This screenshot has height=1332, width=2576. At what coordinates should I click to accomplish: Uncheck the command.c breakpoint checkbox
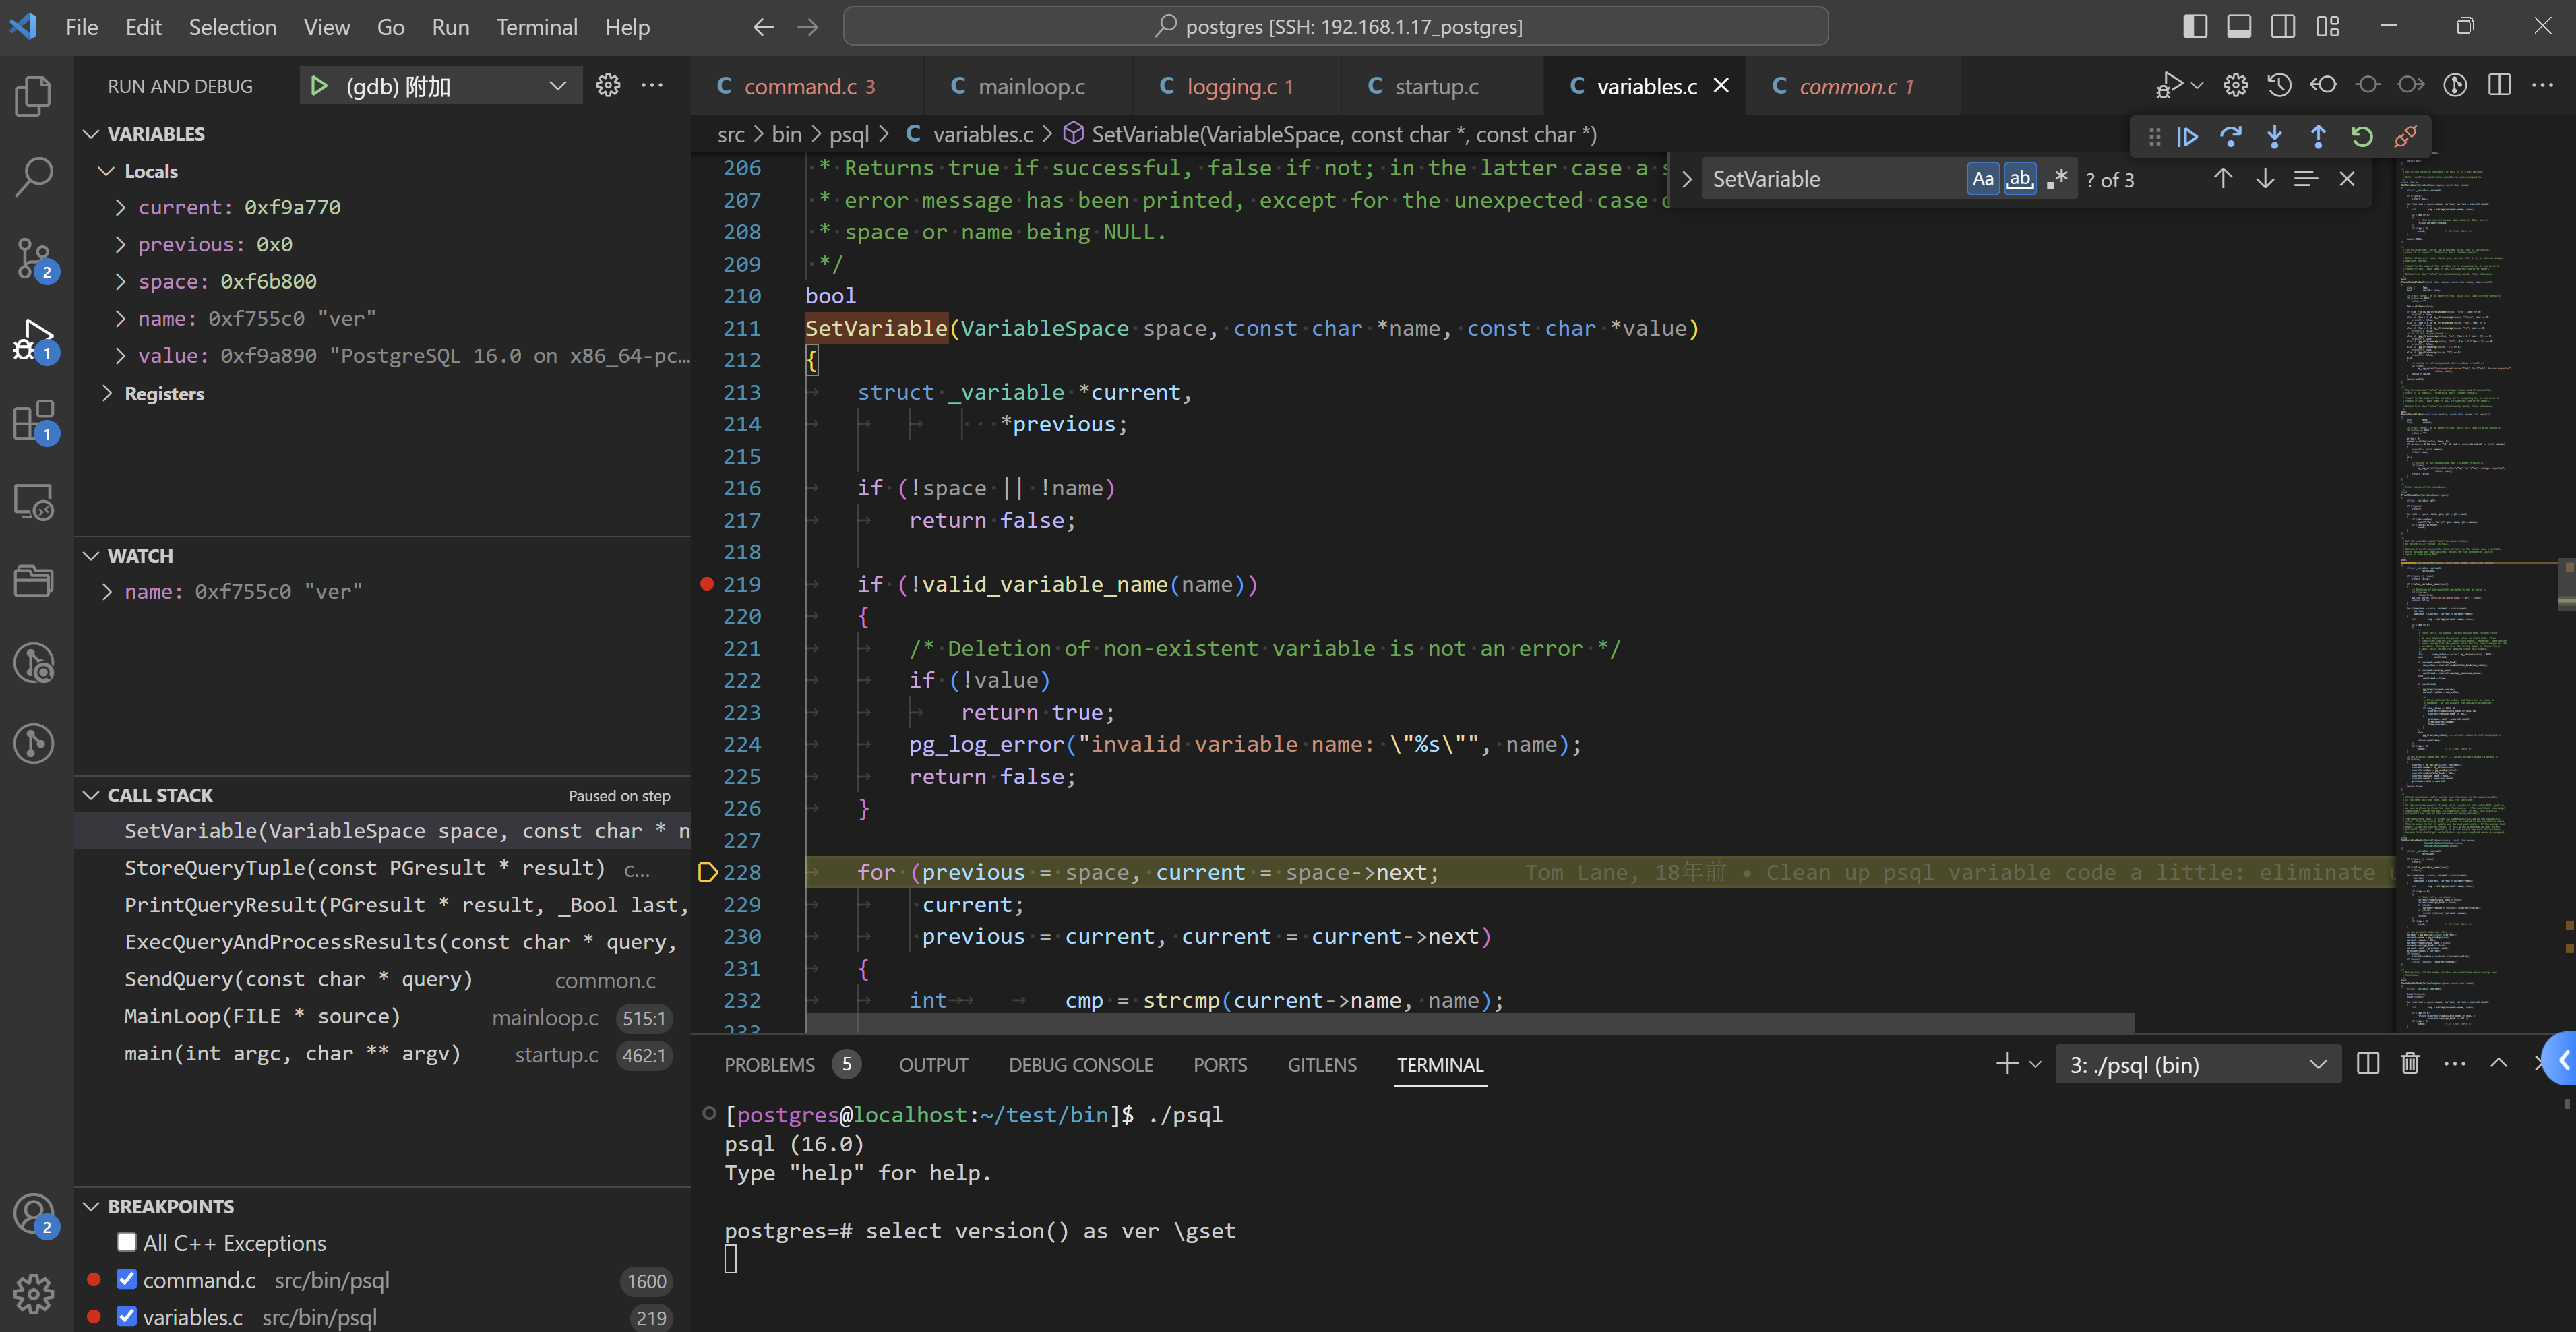click(127, 1279)
